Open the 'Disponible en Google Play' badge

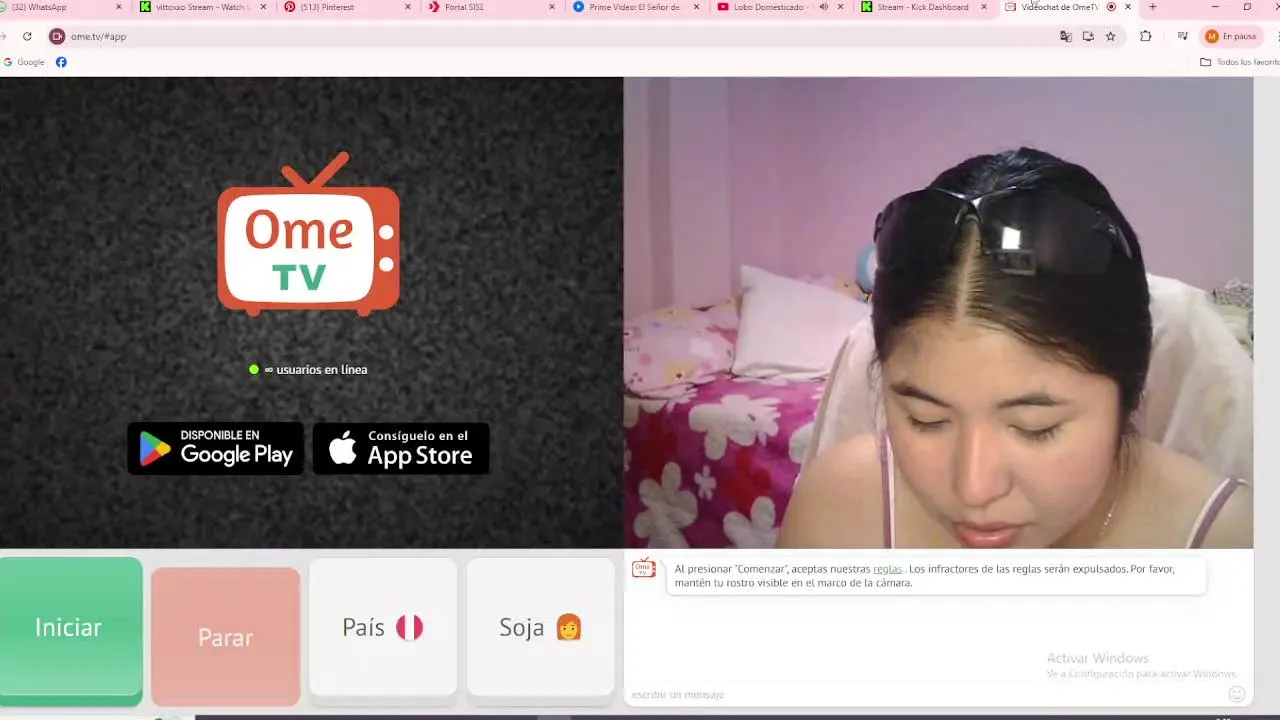pyautogui.click(x=216, y=448)
